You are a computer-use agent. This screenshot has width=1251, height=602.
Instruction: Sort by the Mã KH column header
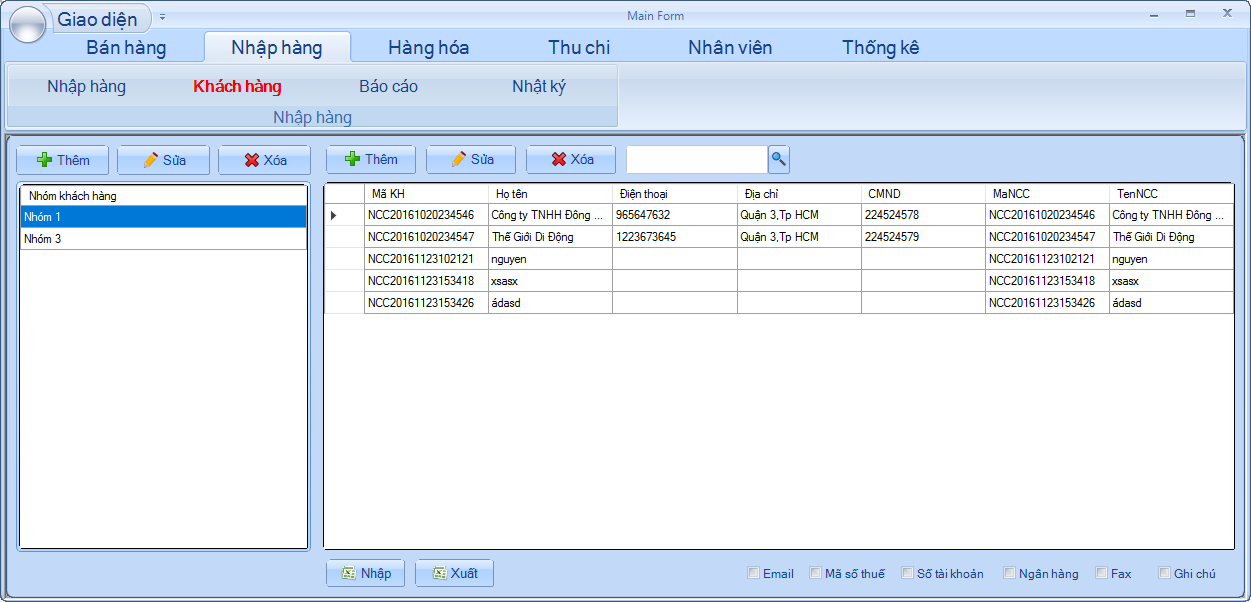click(x=426, y=193)
